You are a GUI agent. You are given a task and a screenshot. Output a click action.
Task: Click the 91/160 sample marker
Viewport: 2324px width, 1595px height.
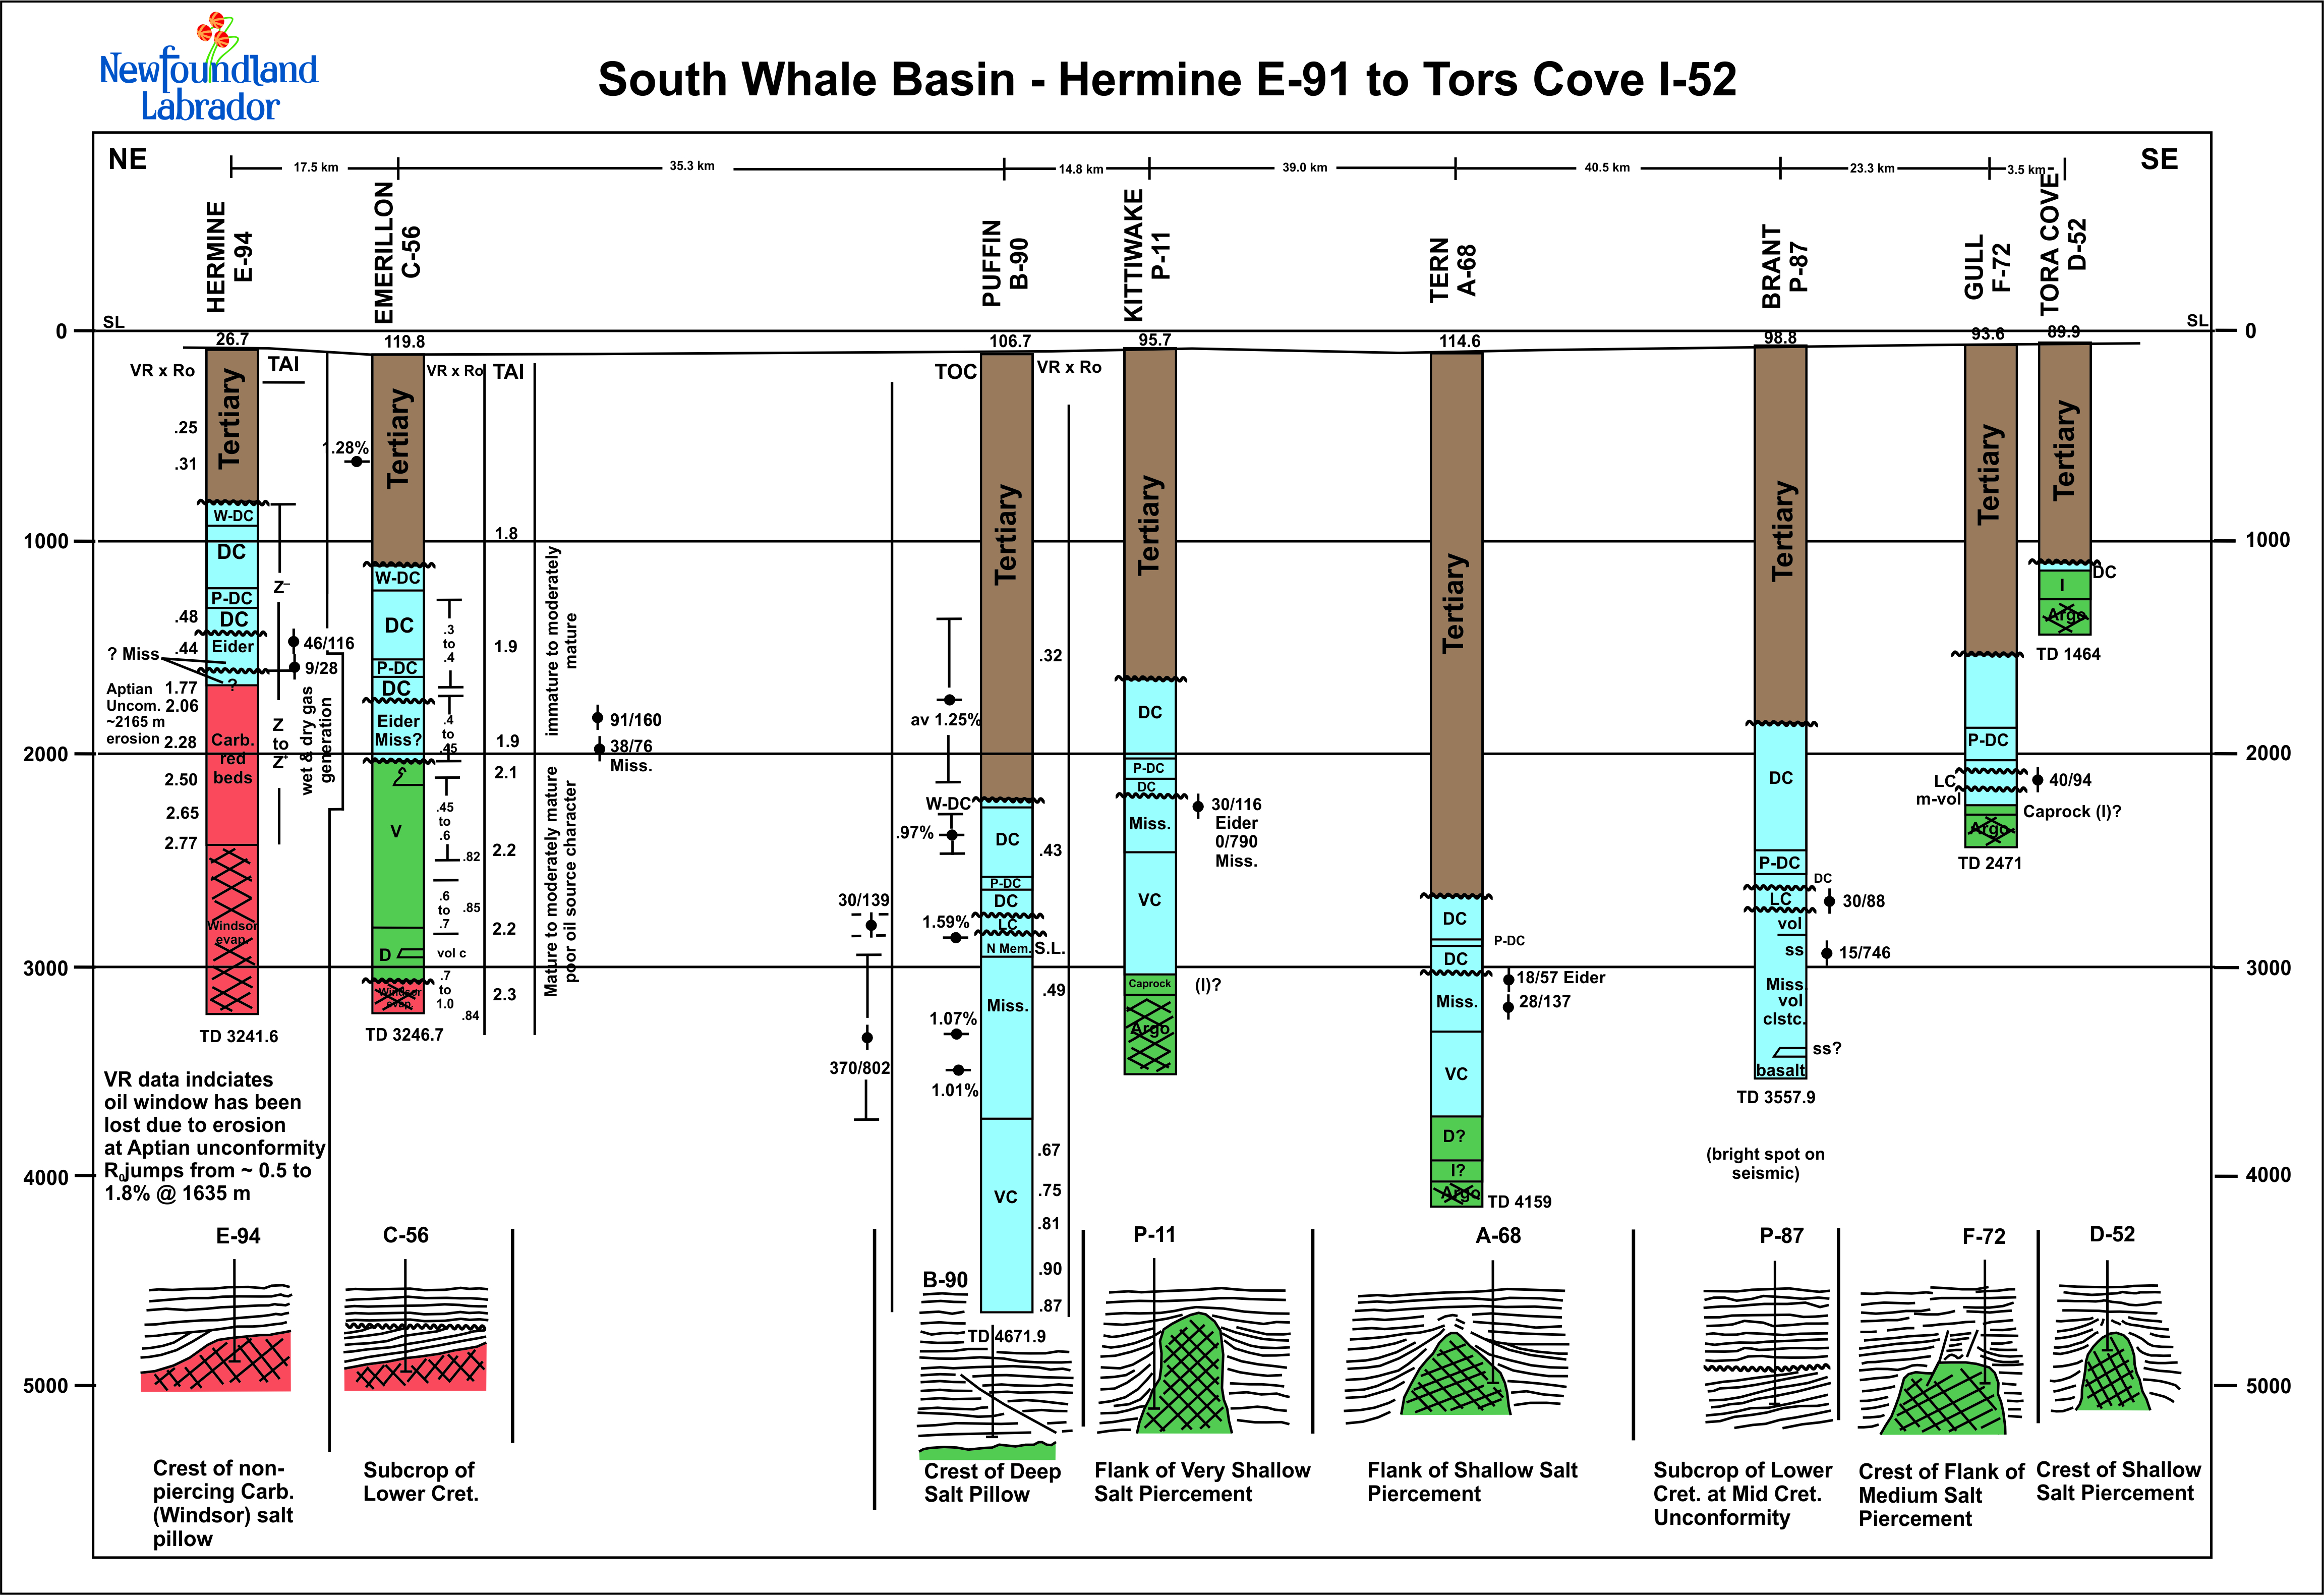(597, 718)
